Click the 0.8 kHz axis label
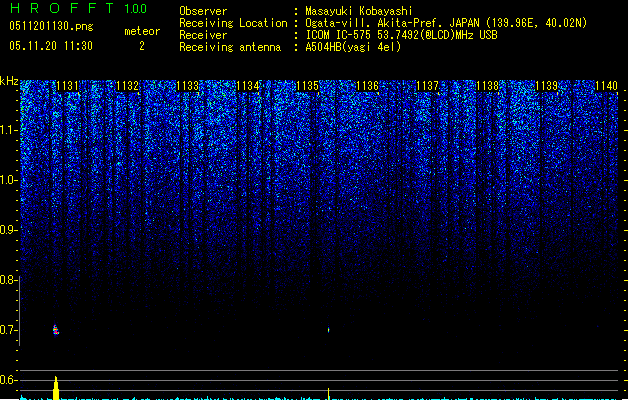The height and width of the screenshot is (400, 629). pyautogui.click(x=8, y=280)
